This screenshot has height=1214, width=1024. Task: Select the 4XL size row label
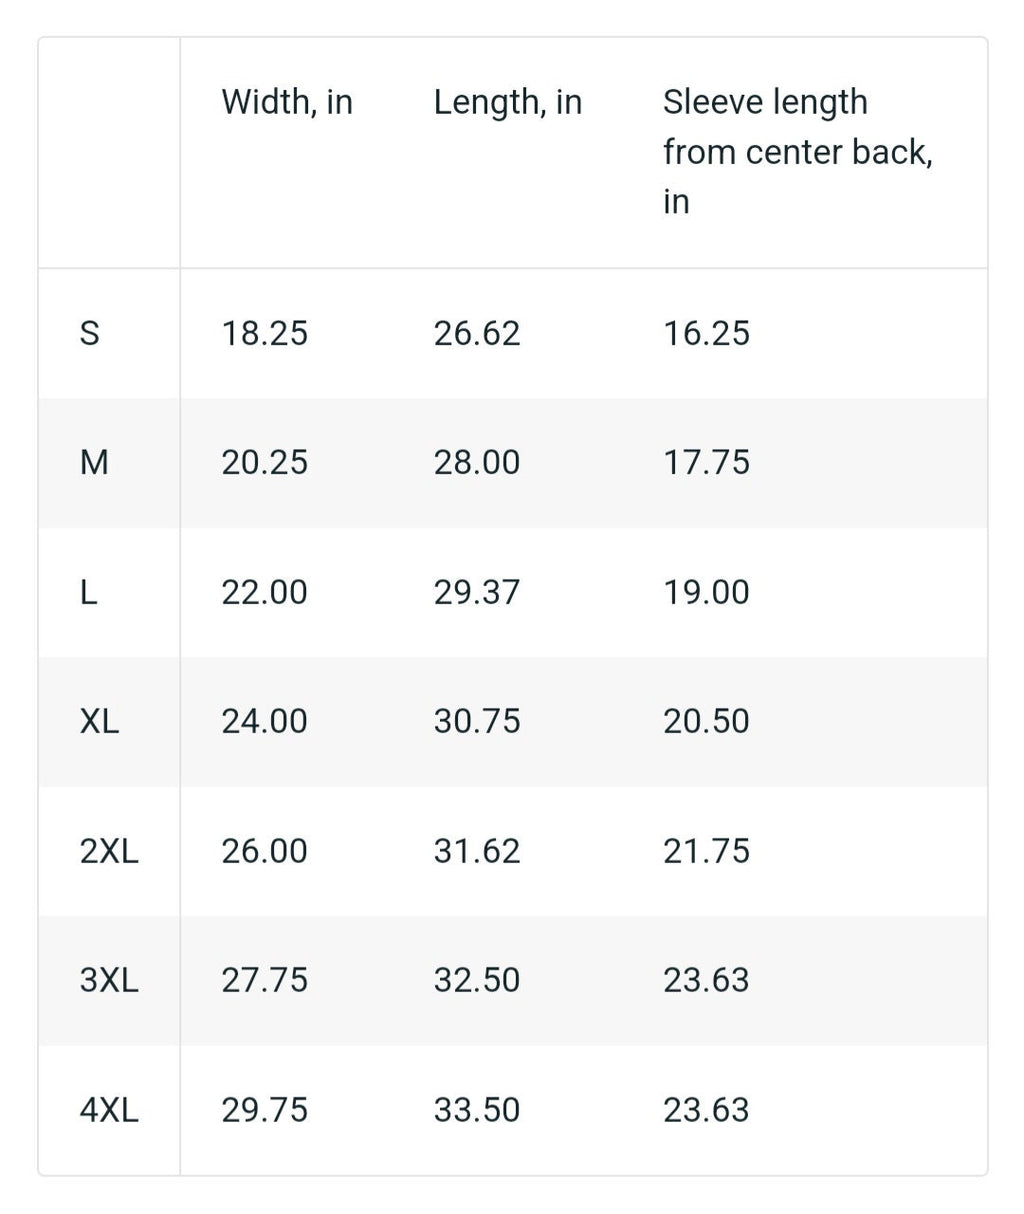109,1110
